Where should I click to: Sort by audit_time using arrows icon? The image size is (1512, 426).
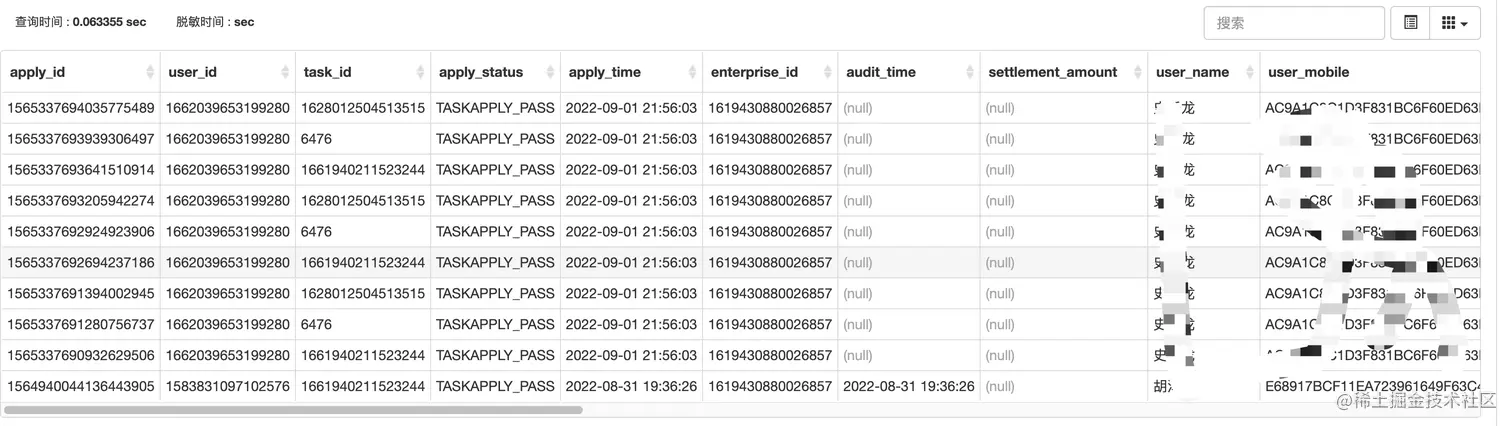coord(970,72)
